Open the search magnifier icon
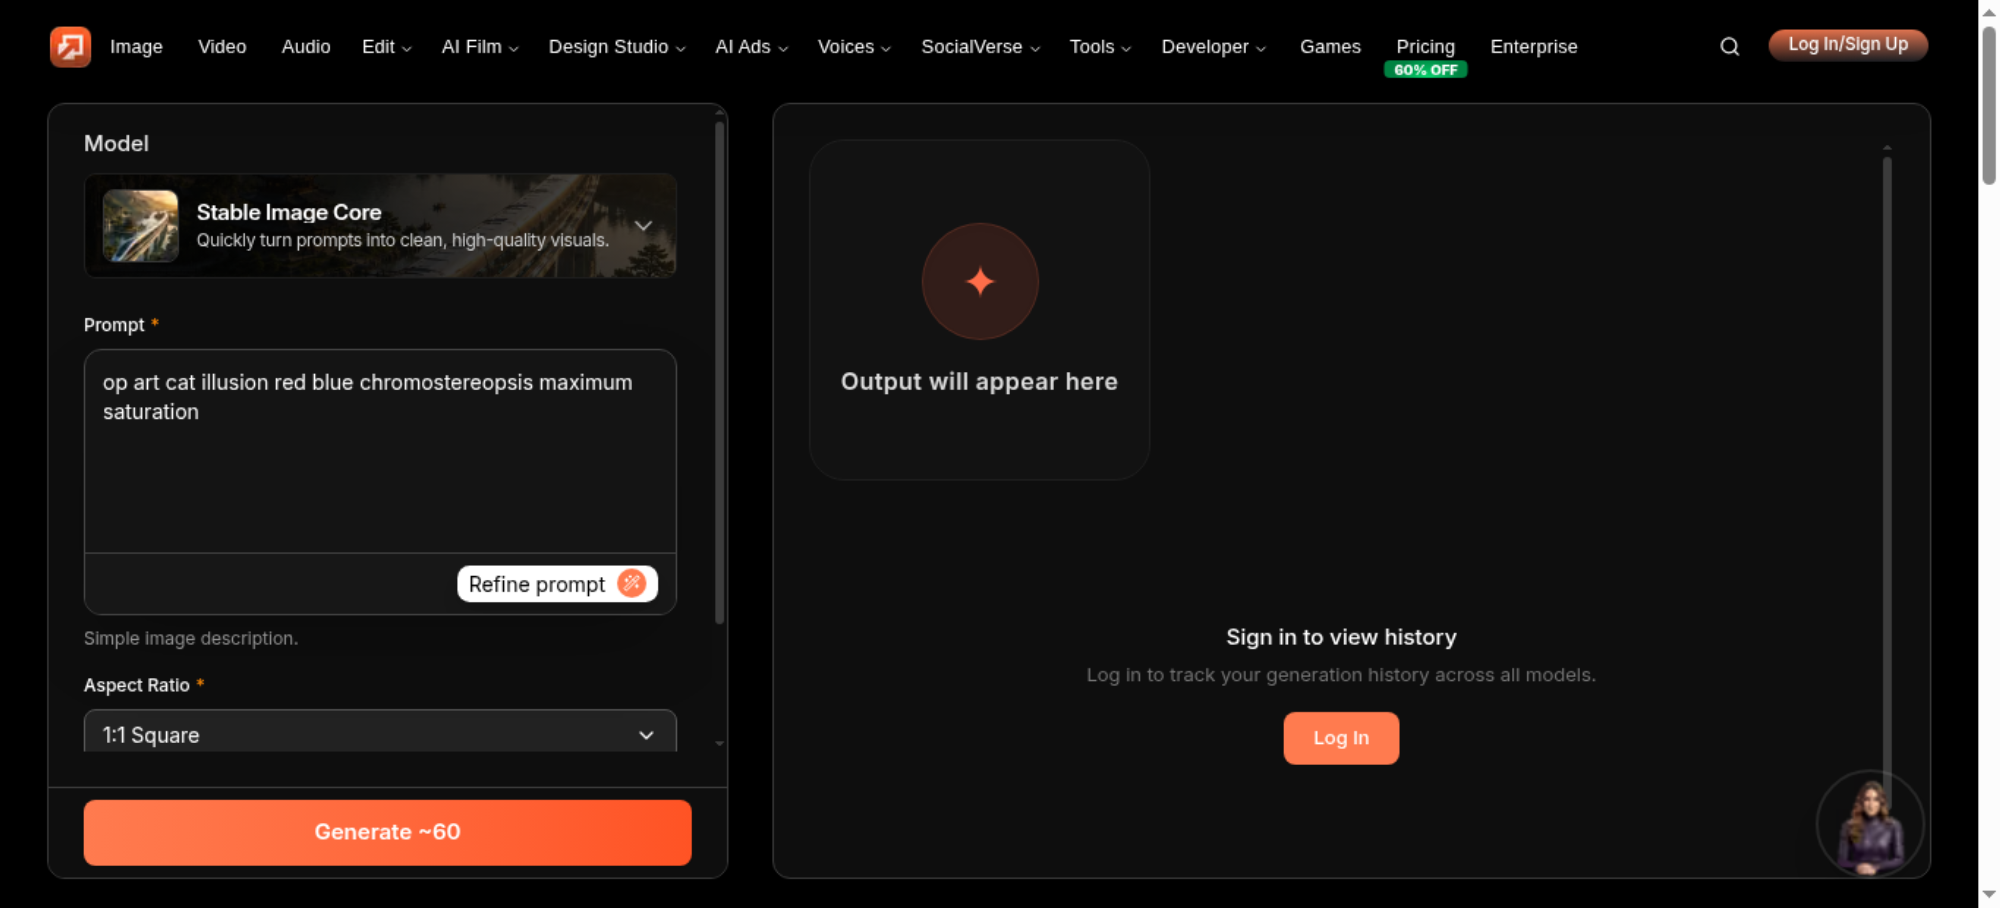This screenshot has height=908, width=2000. [x=1729, y=46]
